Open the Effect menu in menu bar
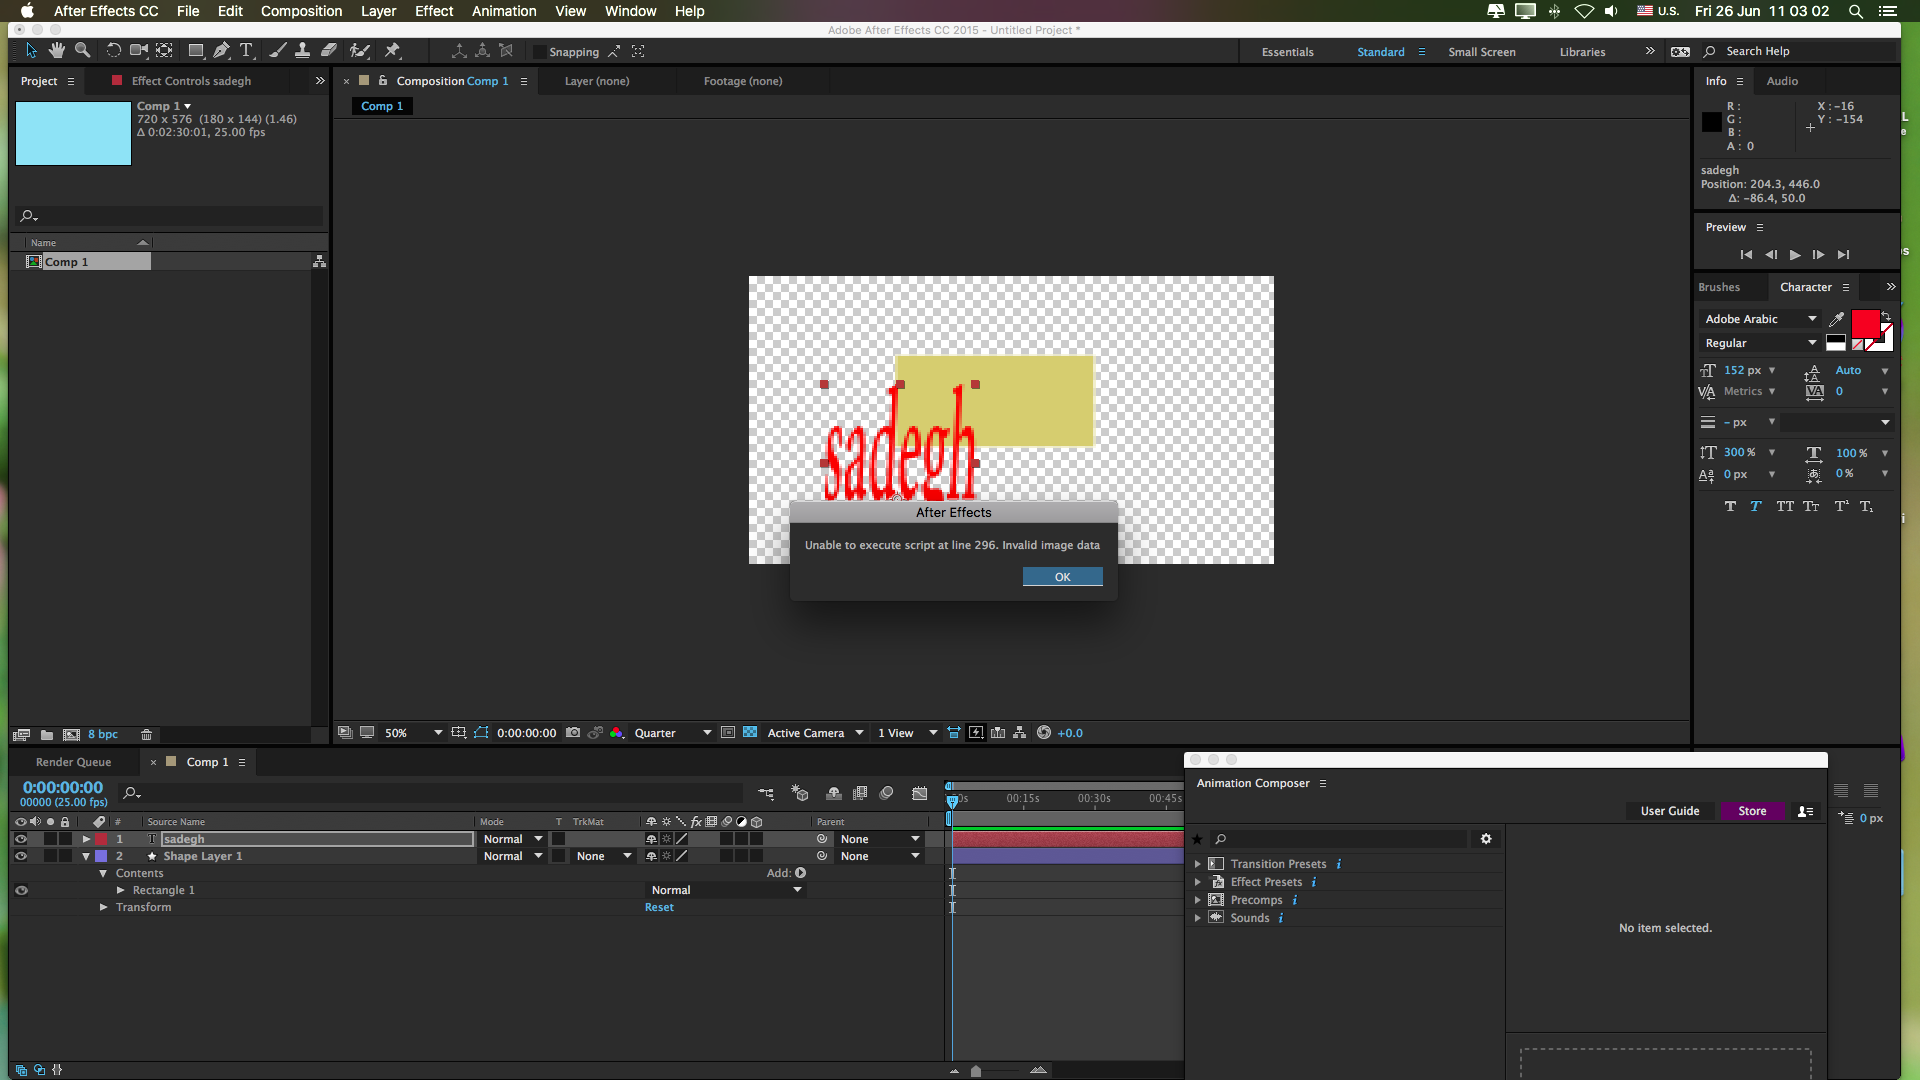 (x=434, y=11)
